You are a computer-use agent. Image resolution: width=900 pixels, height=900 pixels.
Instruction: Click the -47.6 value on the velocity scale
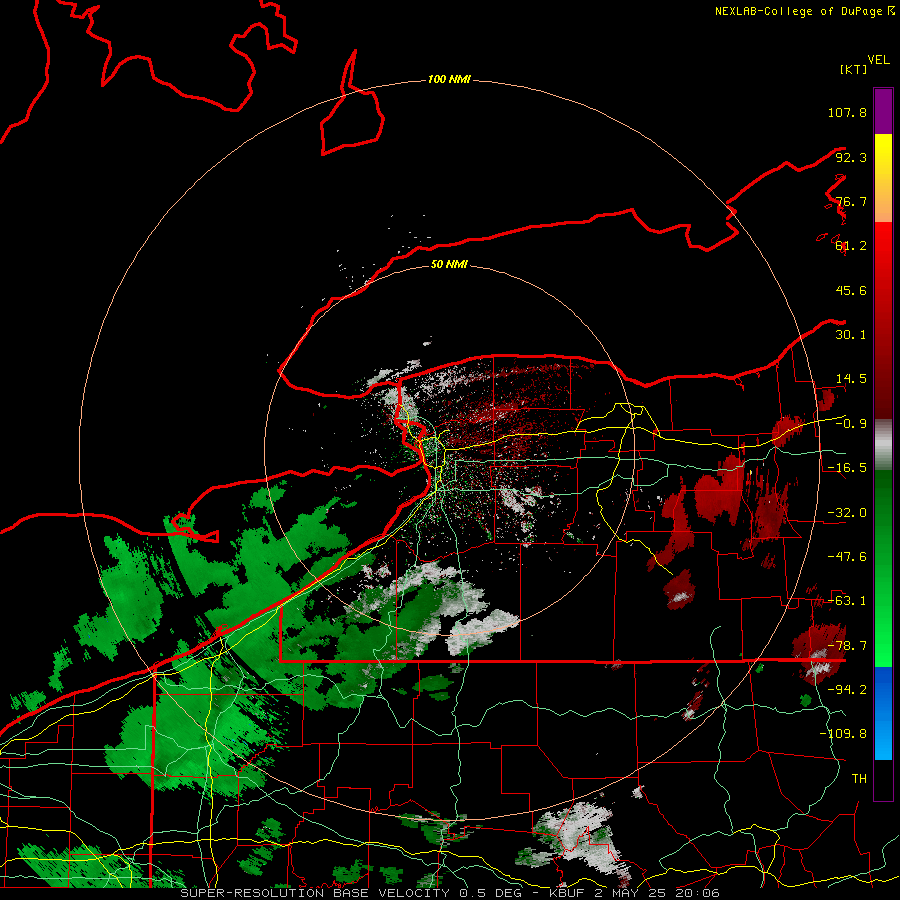pyautogui.click(x=847, y=557)
